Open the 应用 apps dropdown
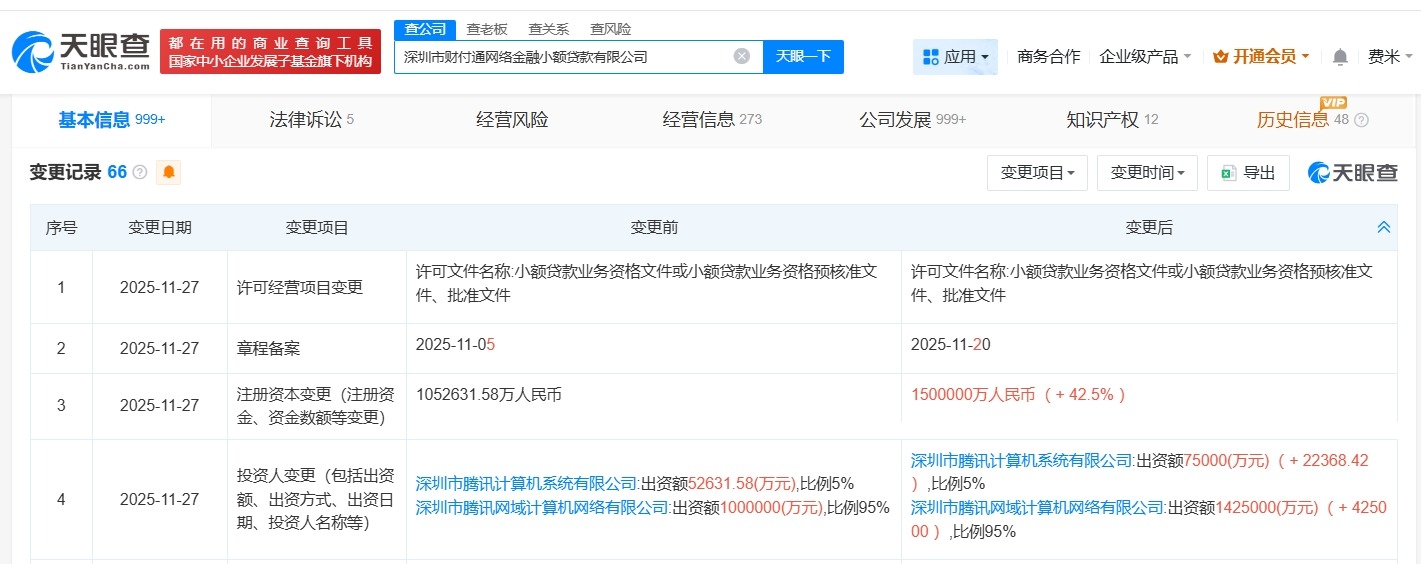Screen dimensions: 1421x564 tap(954, 57)
